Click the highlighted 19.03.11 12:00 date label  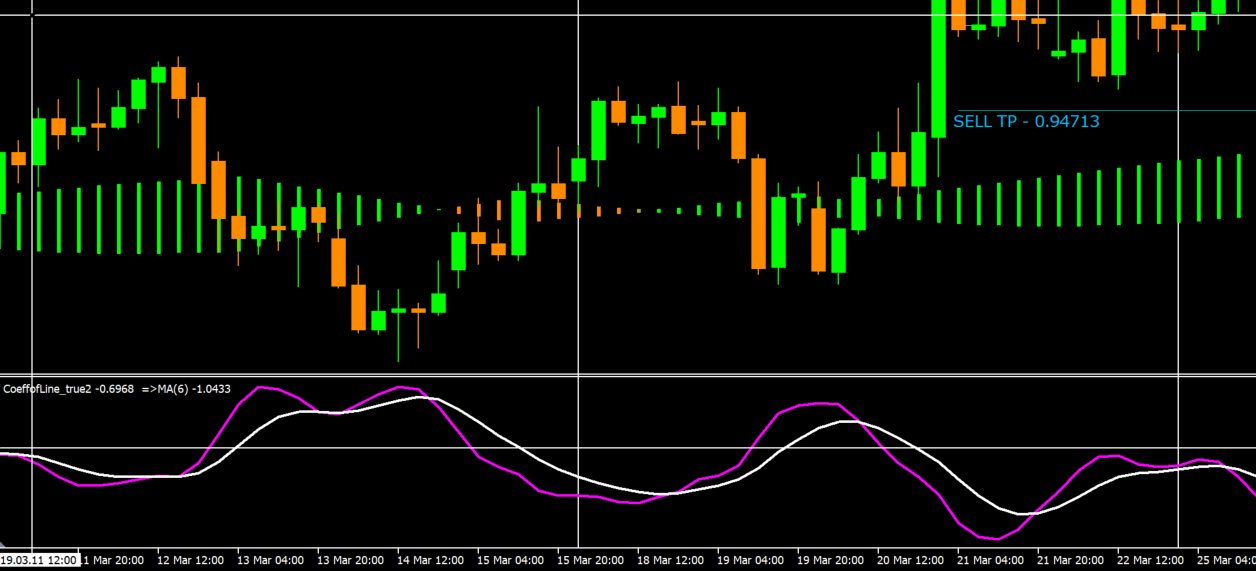tap(40, 561)
